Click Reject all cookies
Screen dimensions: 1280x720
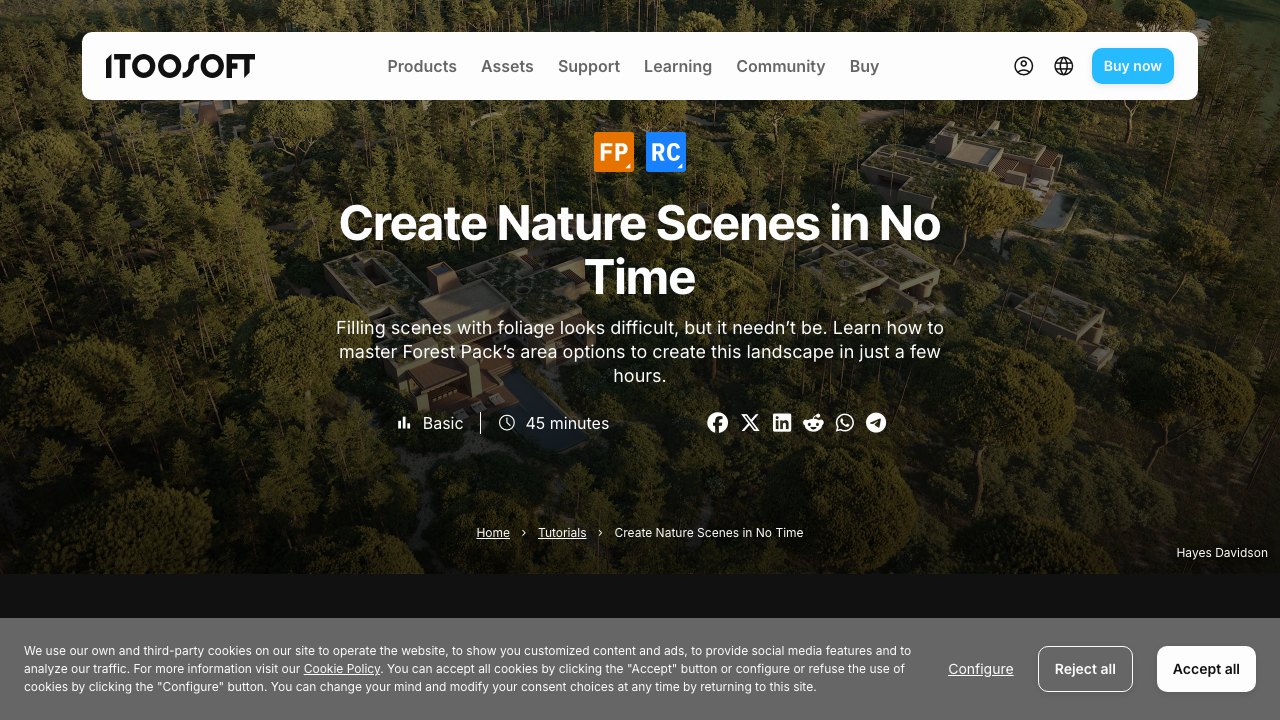[x=1085, y=669]
